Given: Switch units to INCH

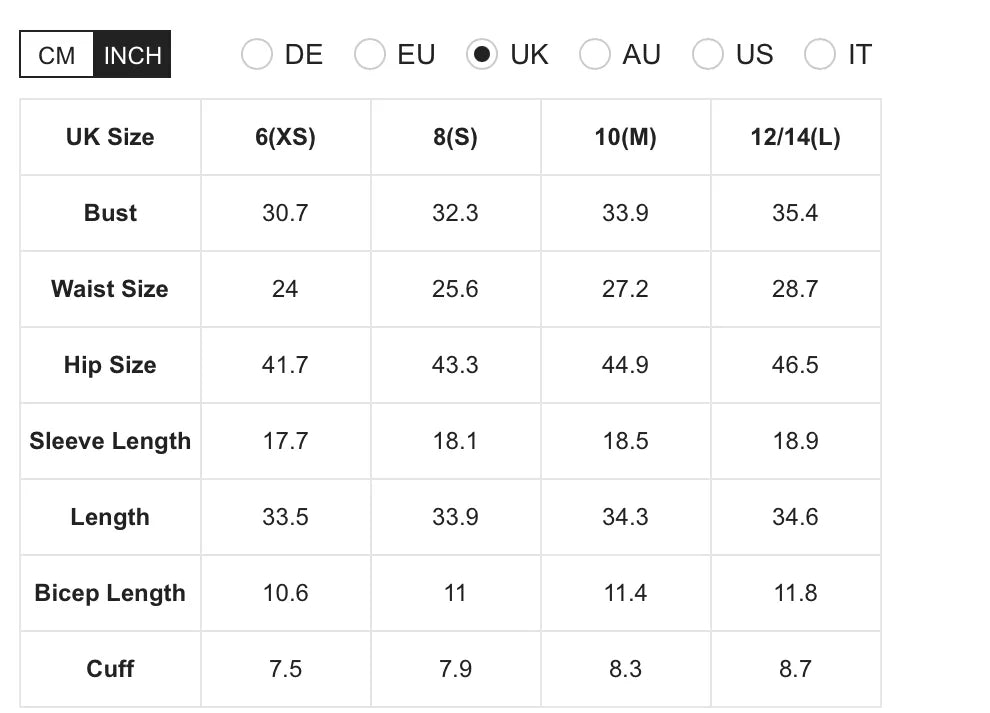Looking at the screenshot, I should (132, 55).
